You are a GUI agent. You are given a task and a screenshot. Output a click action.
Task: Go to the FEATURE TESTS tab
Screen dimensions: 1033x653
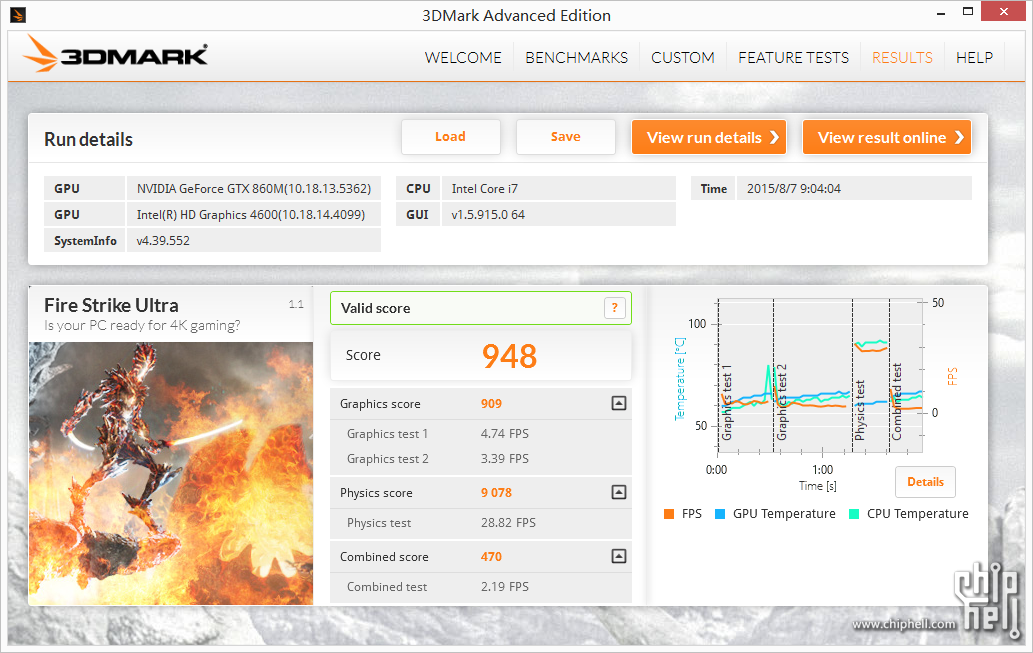[793, 58]
